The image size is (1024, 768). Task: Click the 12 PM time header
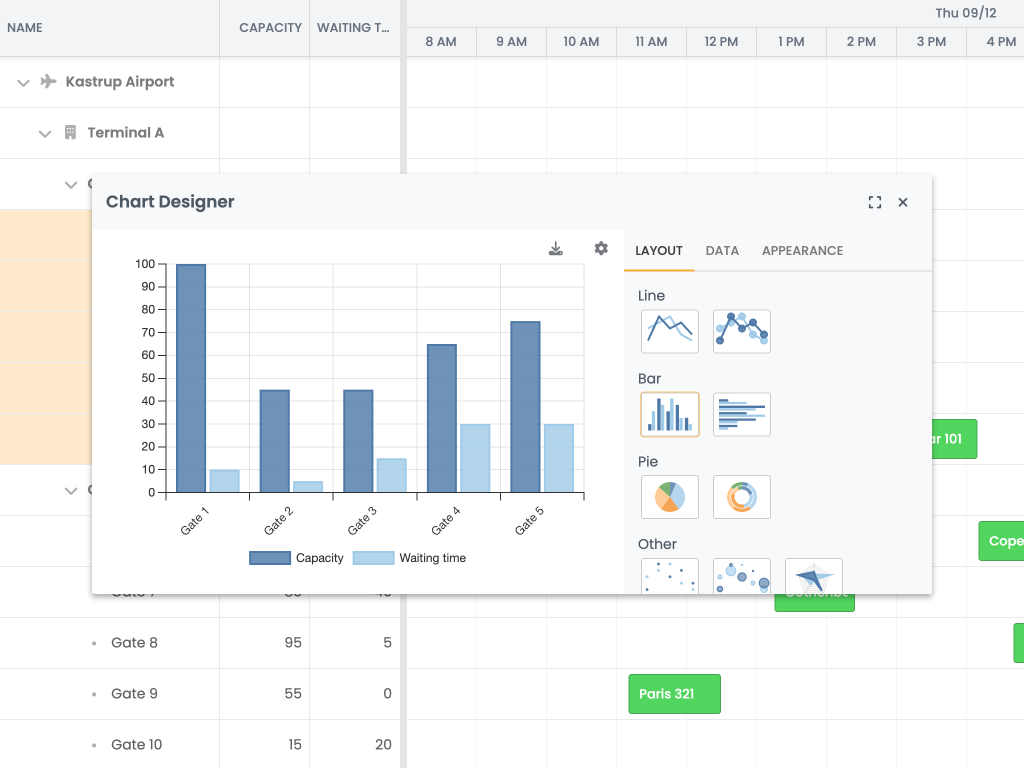pos(721,42)
